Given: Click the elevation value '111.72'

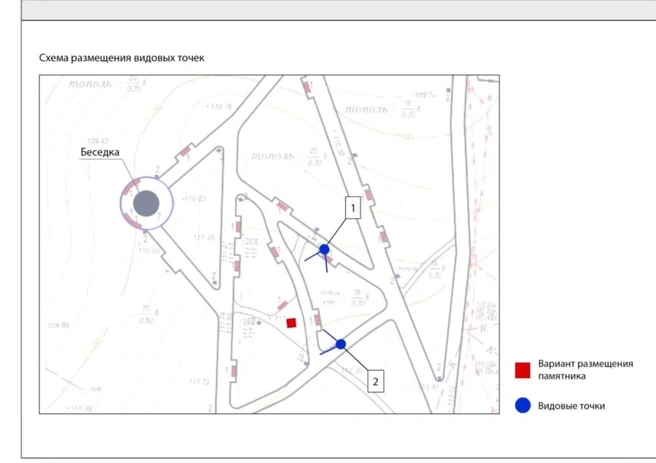Looking at the screenshot, I should click(199, 381).
